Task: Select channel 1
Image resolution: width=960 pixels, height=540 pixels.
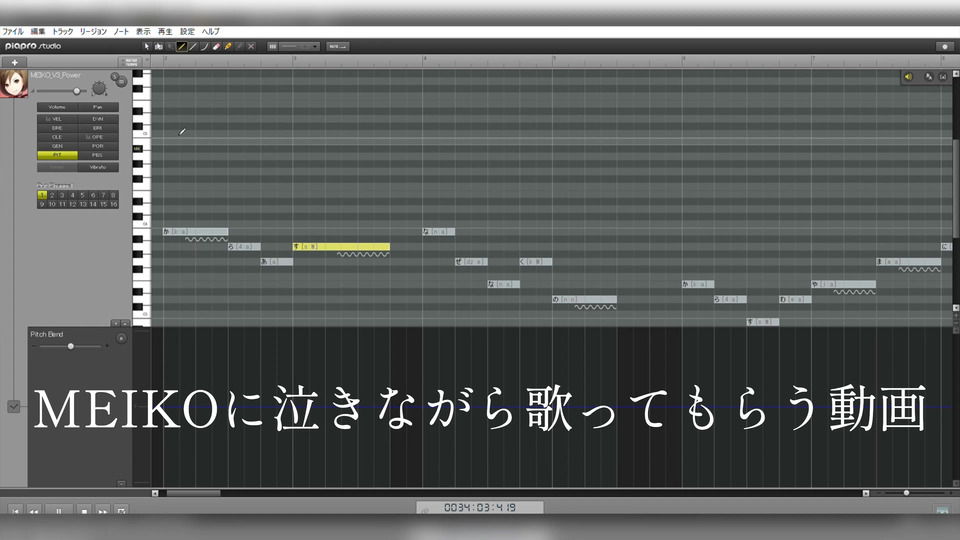Action: pyautogui.click(x=42, y=195)
